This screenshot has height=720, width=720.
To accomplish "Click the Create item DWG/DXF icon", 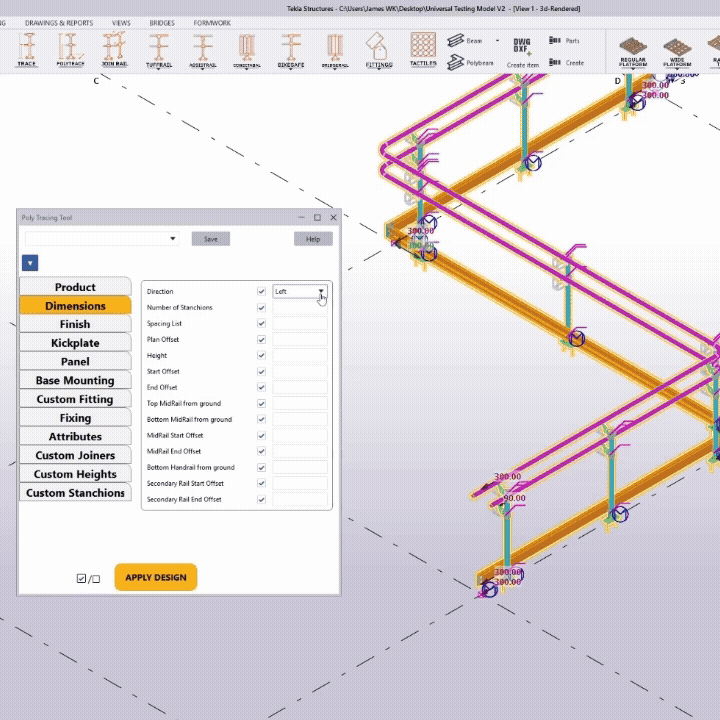I will tap(522, 51).
